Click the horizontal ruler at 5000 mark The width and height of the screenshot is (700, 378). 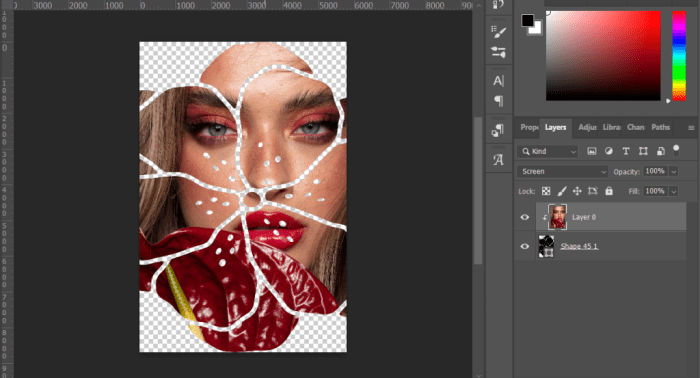[327, 5]
